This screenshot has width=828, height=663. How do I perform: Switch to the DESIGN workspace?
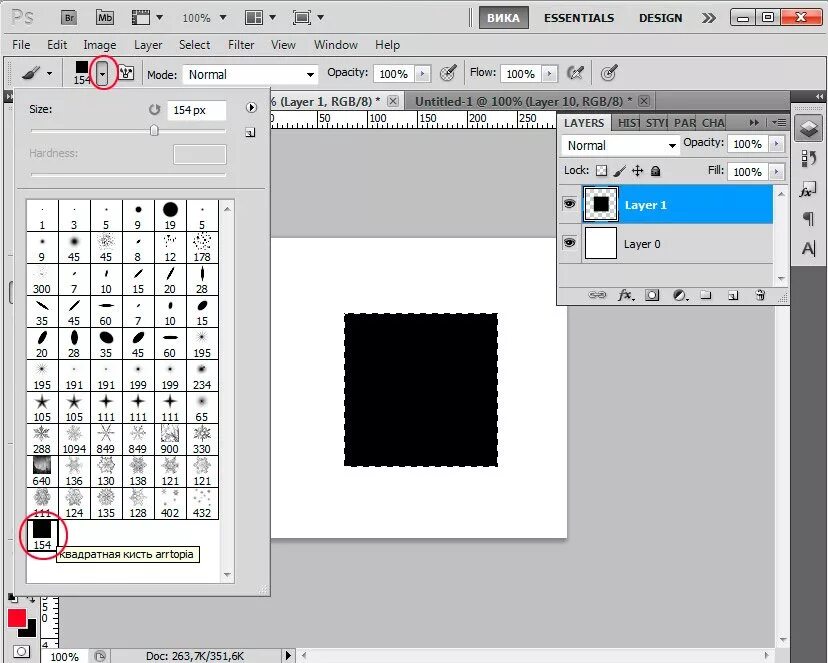point(660,18)
